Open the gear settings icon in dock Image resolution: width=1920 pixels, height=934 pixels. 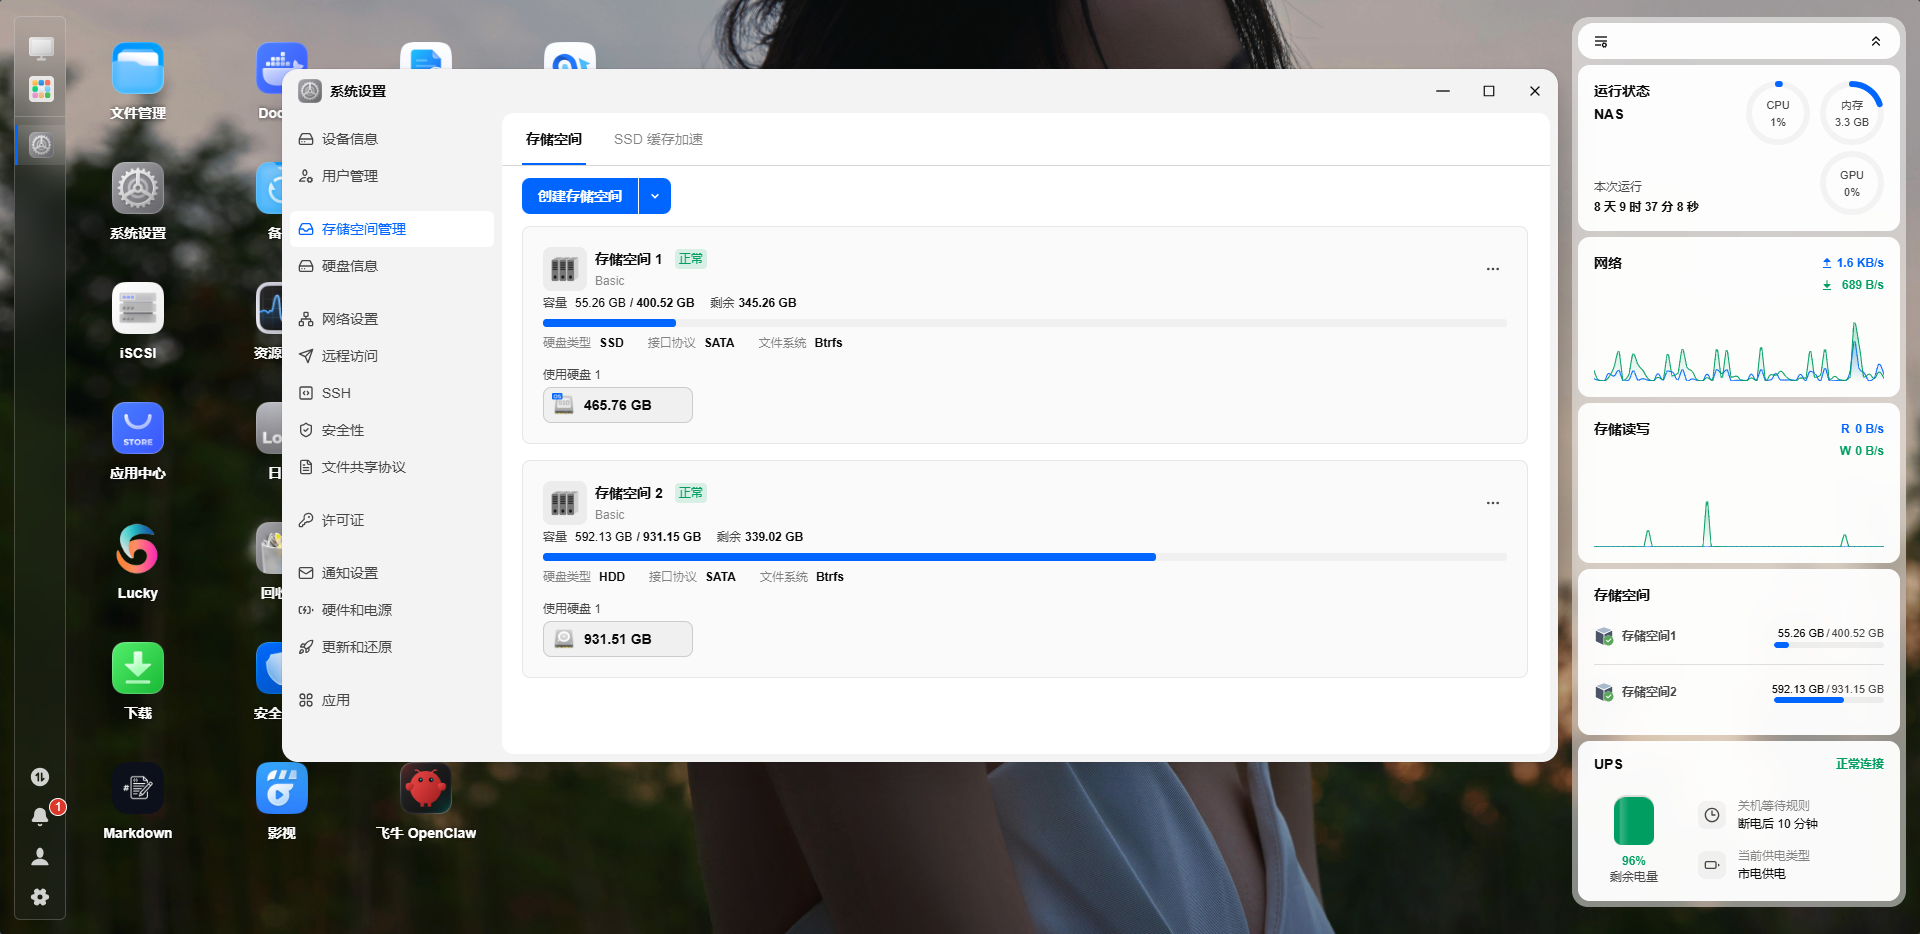40,897
